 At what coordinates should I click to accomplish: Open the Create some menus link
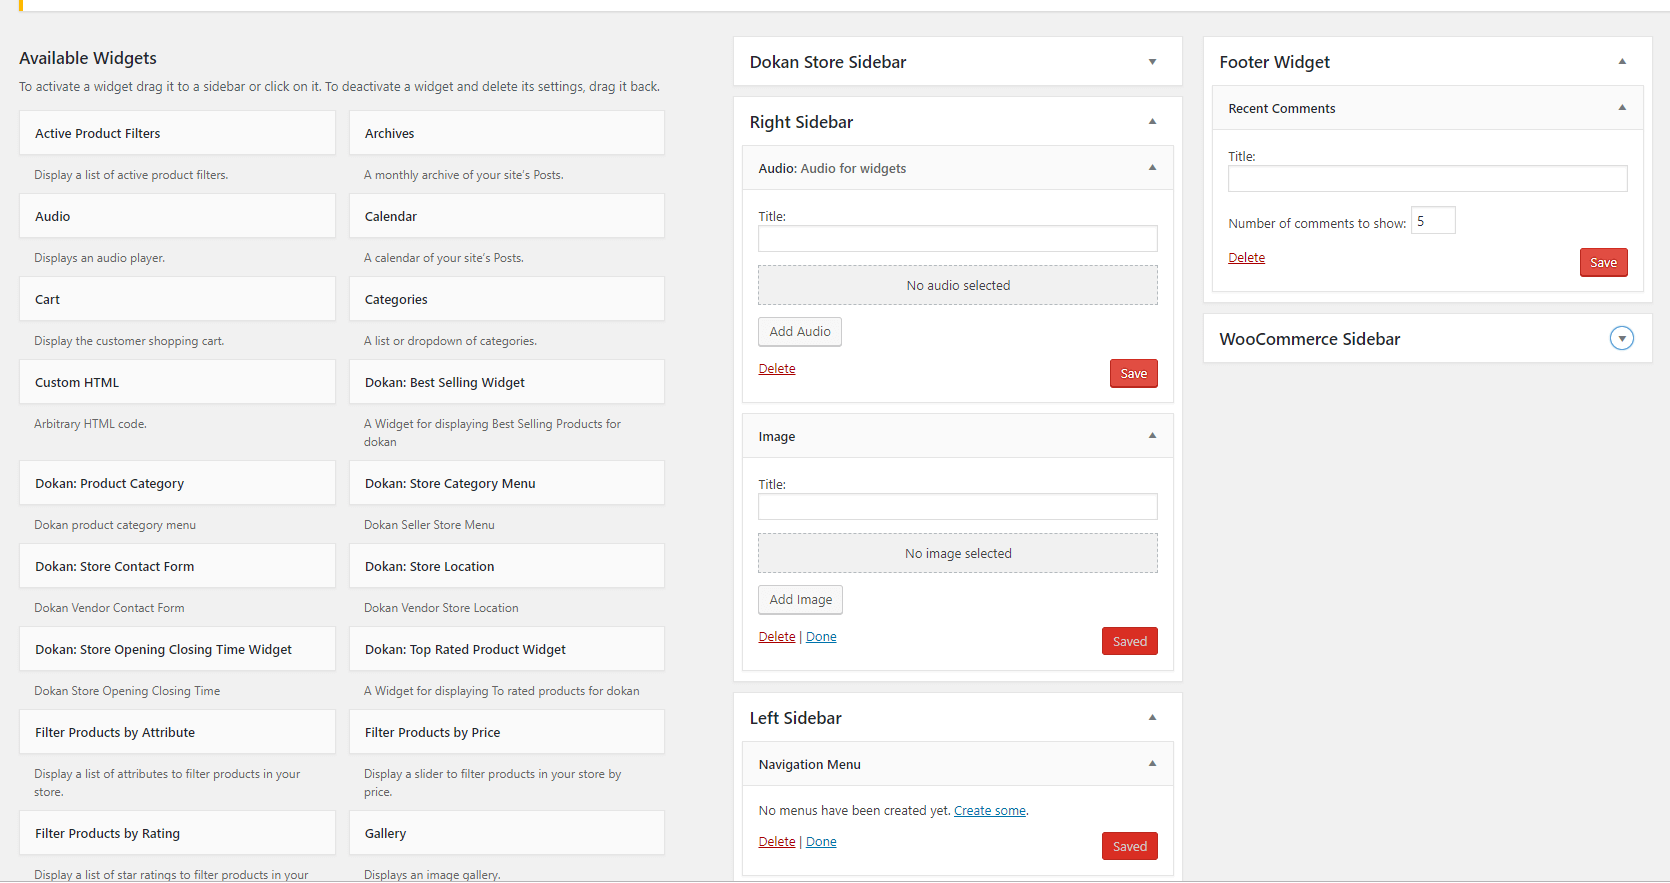[x=990, y=811]
